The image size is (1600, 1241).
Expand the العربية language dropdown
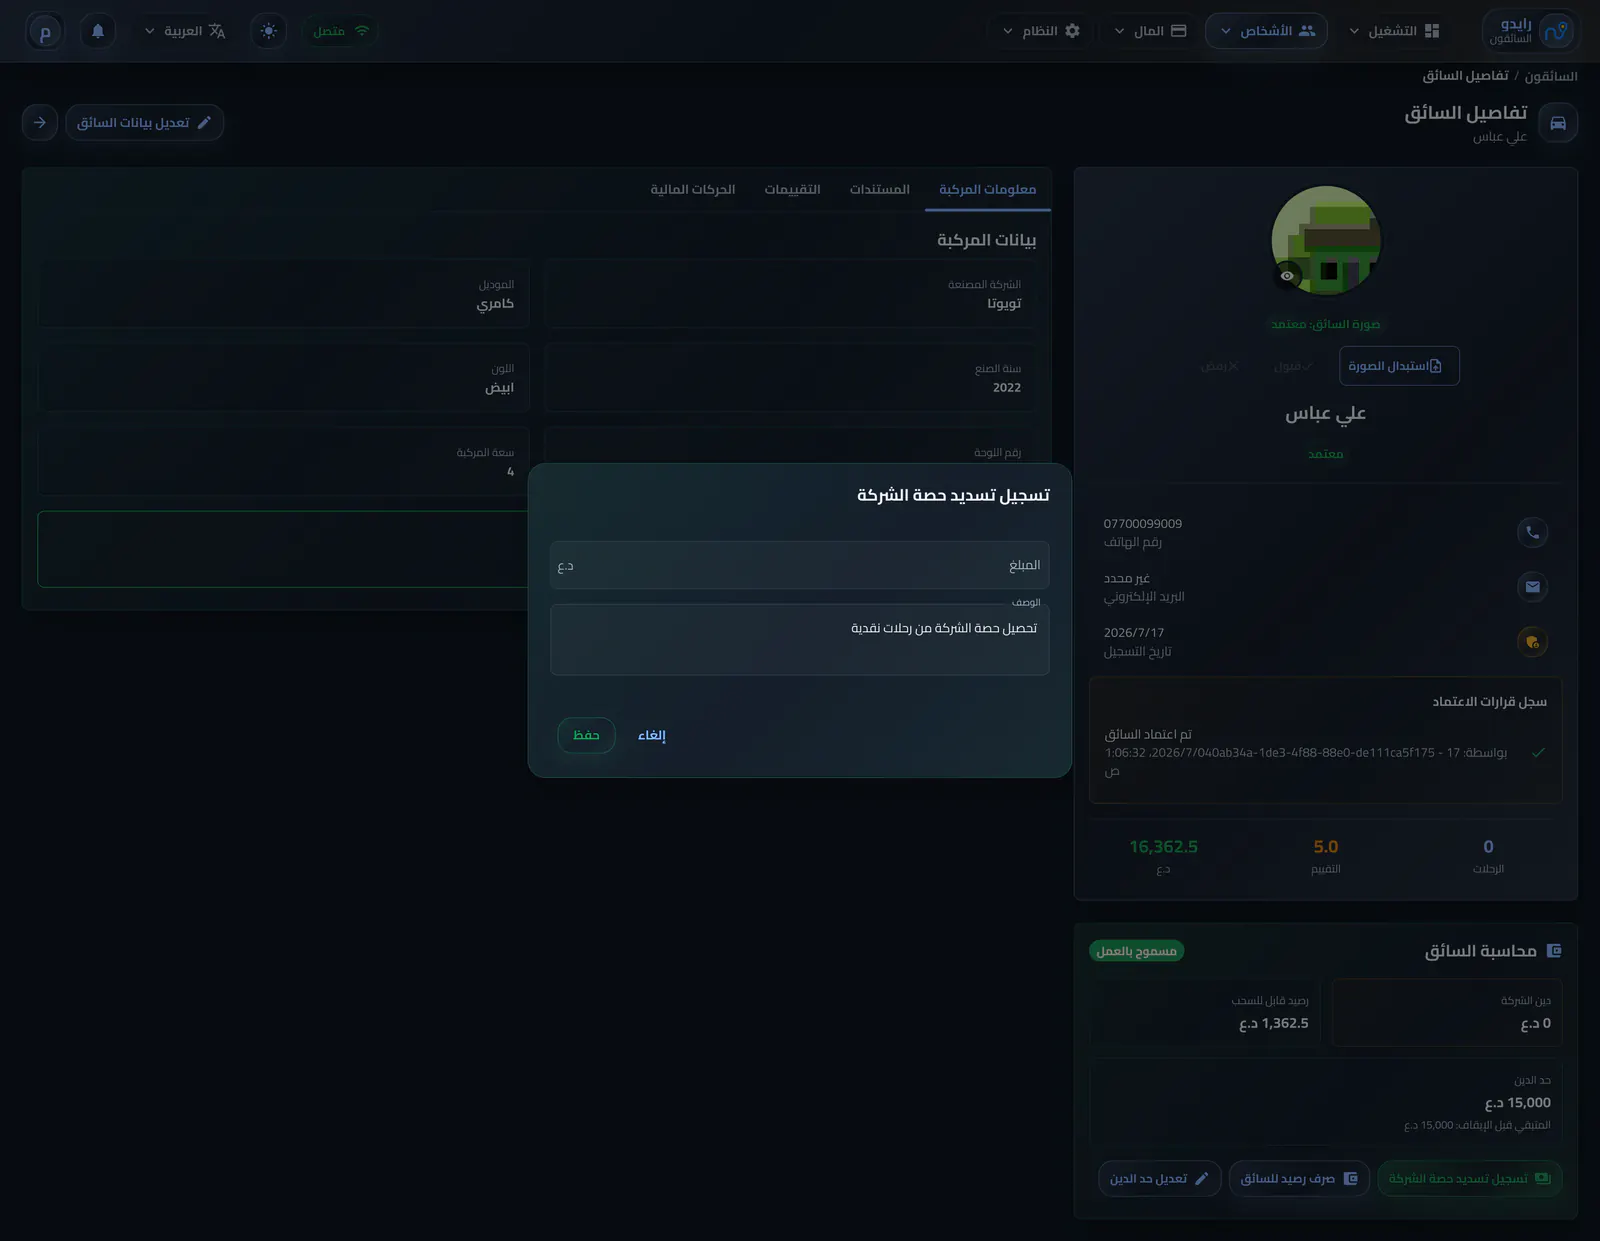[x=185, y=31]
